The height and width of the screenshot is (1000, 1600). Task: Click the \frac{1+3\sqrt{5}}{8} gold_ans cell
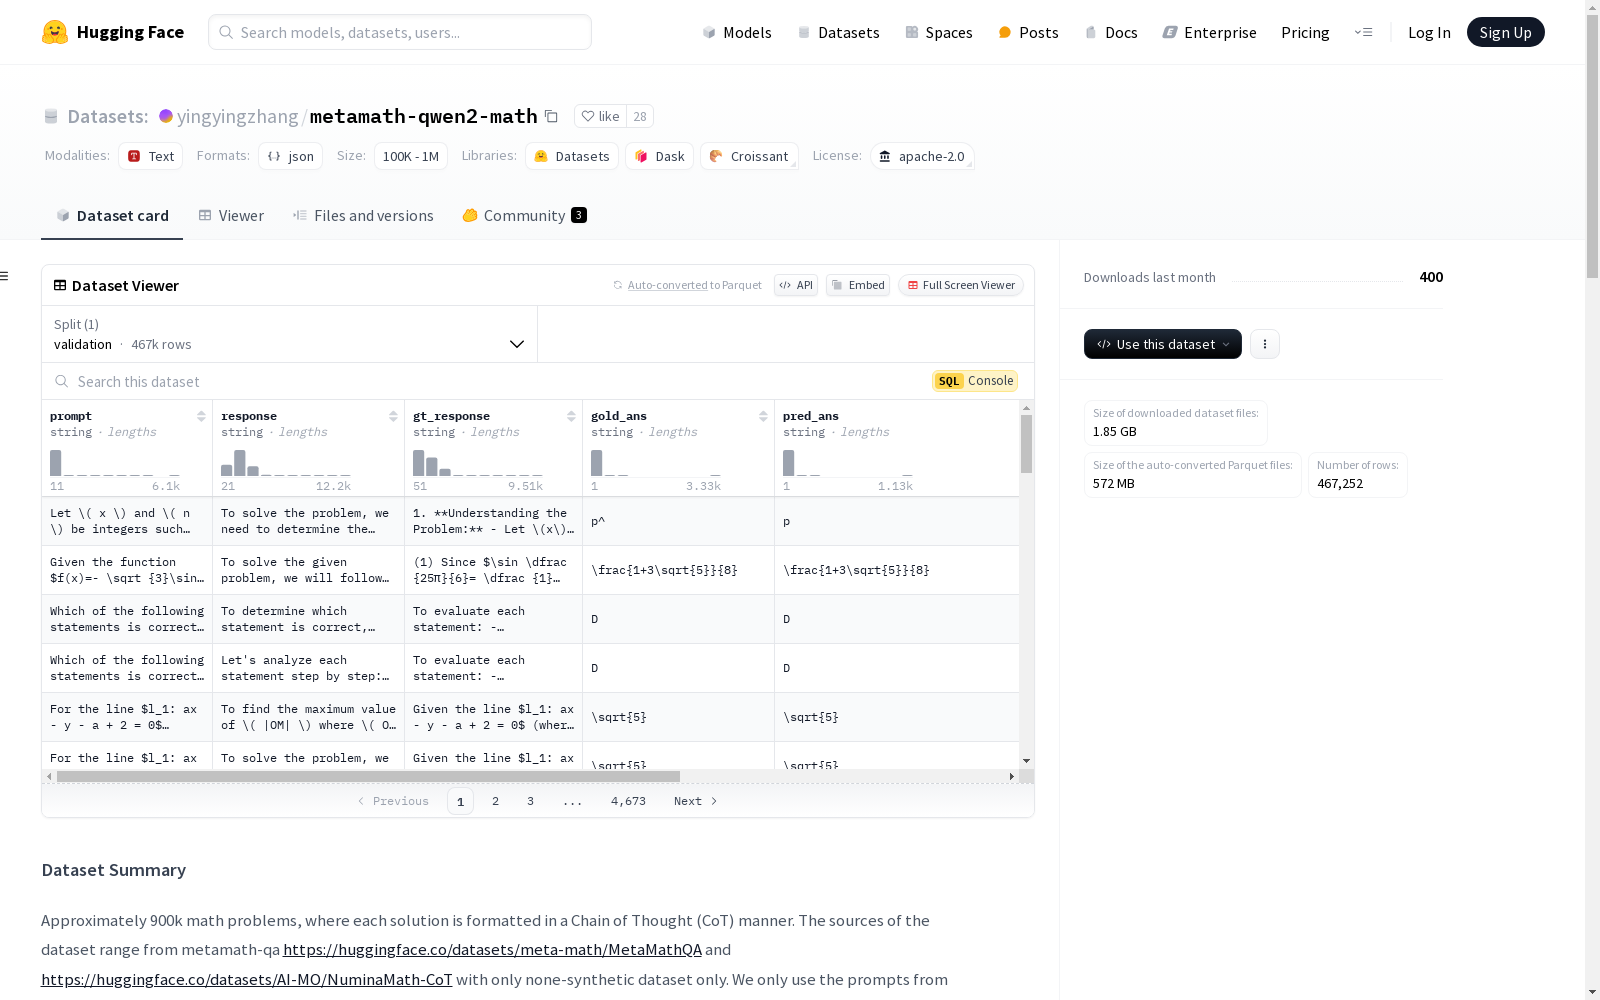tap(678, 570)
